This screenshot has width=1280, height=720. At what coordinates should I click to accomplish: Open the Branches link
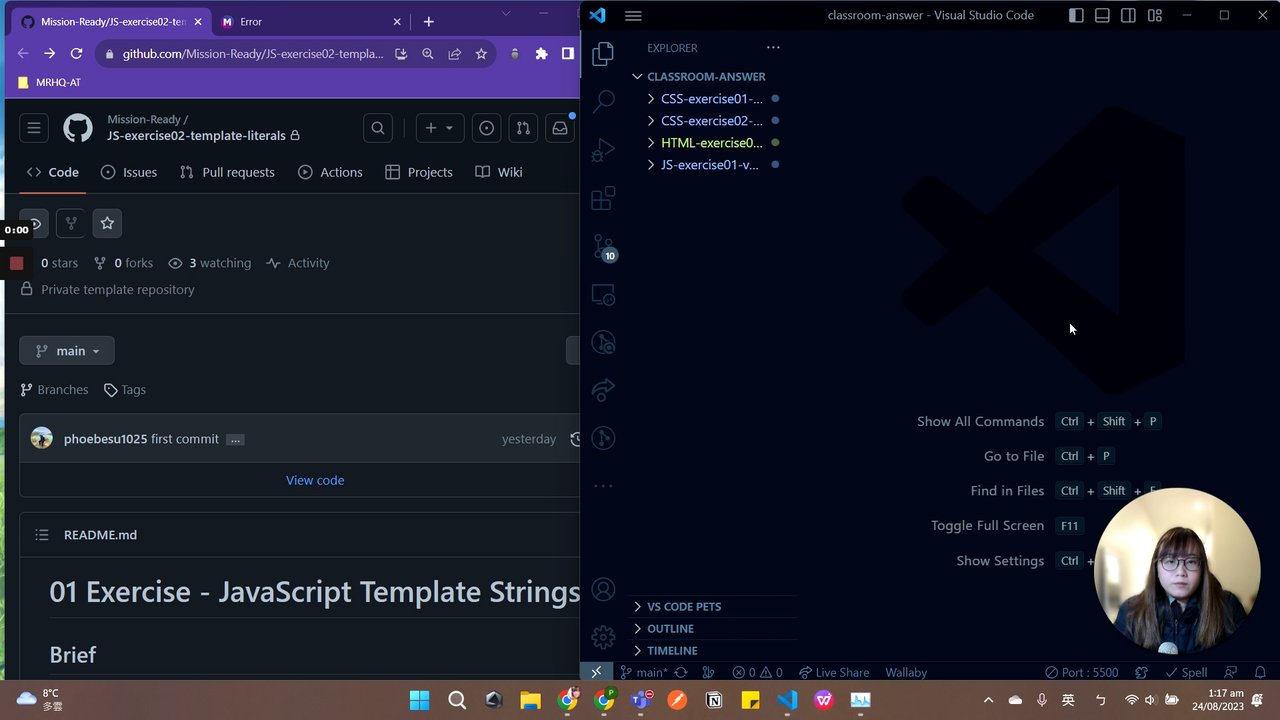click(x=54, y=390)
